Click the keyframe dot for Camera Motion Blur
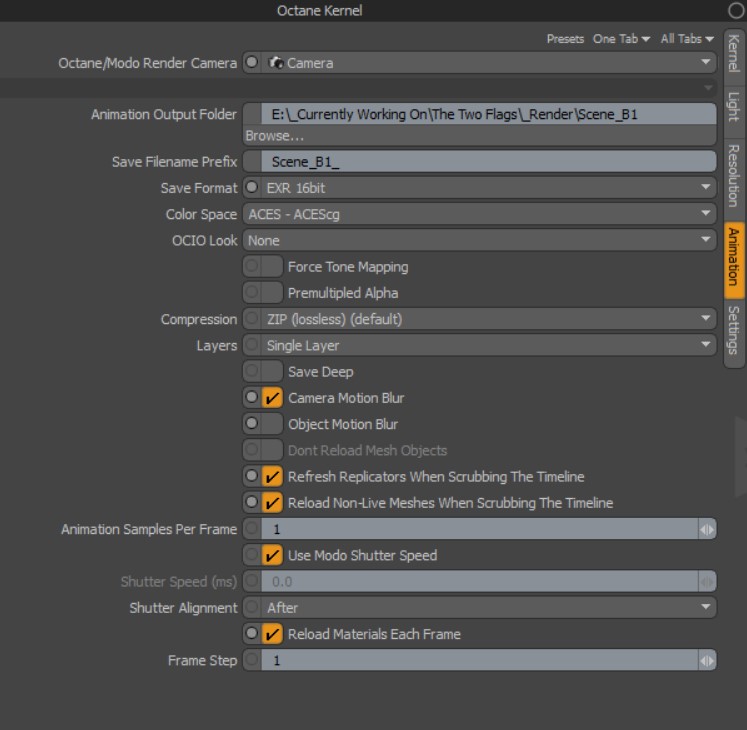Image resolution: width=747 pixels, height=730 pixels. point(251,398)
